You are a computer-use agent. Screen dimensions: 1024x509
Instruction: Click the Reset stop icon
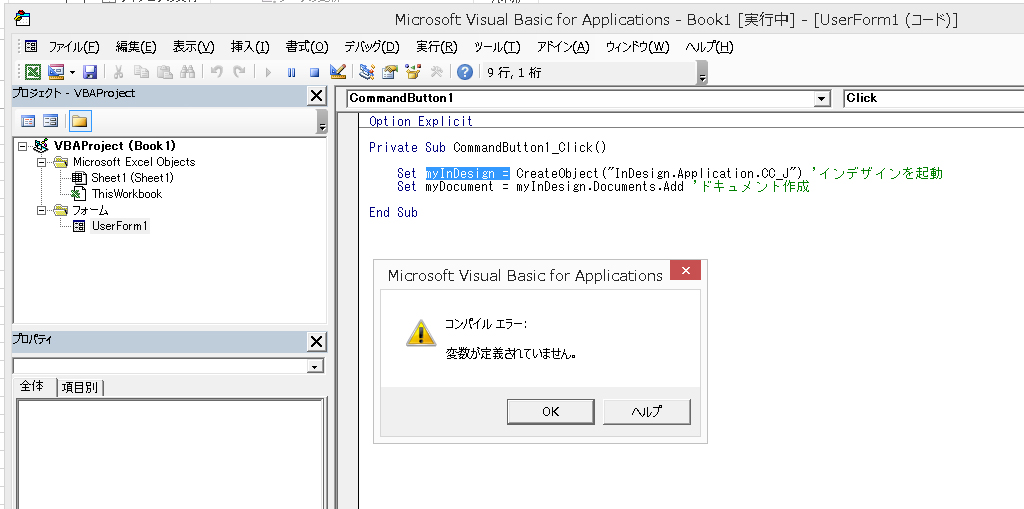point(314,73)
